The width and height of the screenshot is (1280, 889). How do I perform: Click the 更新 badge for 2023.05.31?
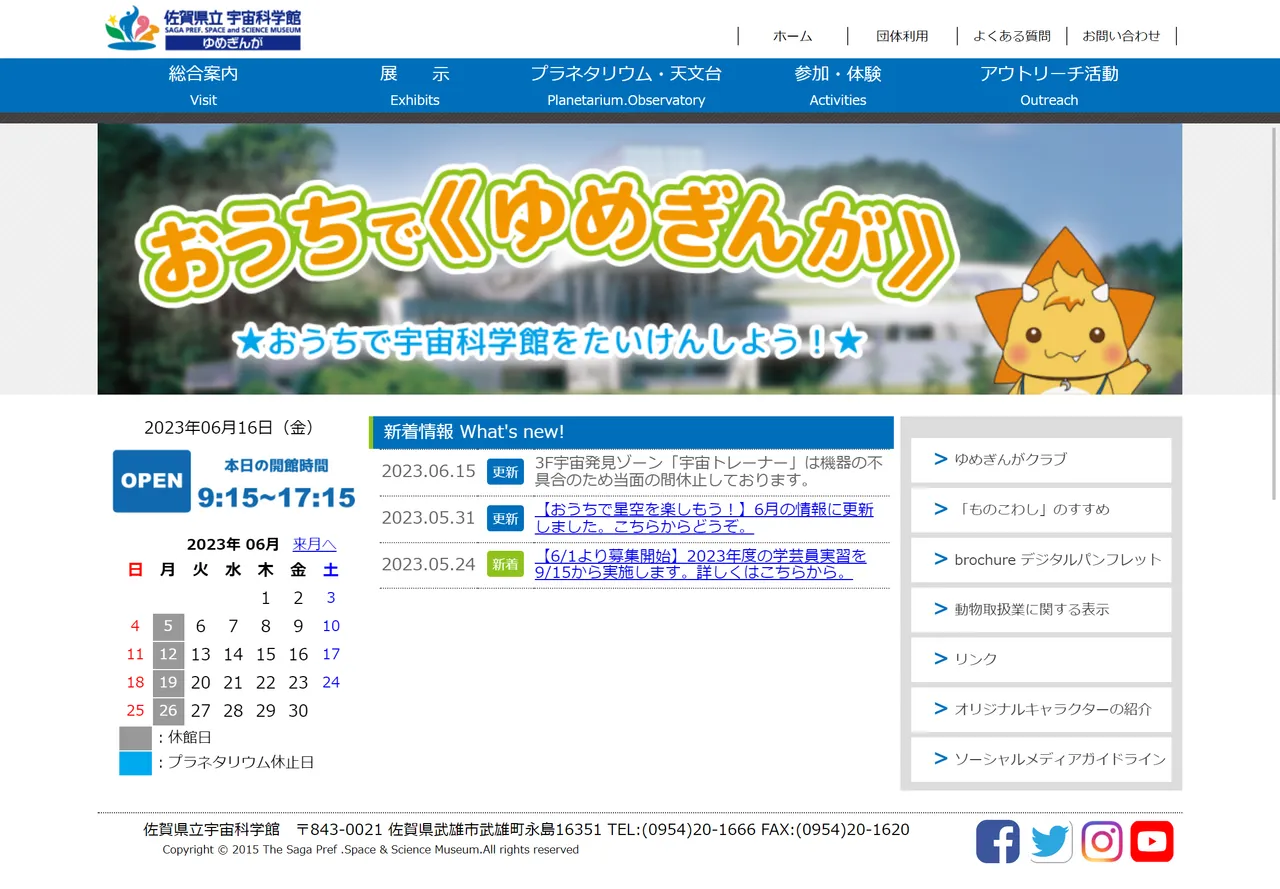pos(505,518)
